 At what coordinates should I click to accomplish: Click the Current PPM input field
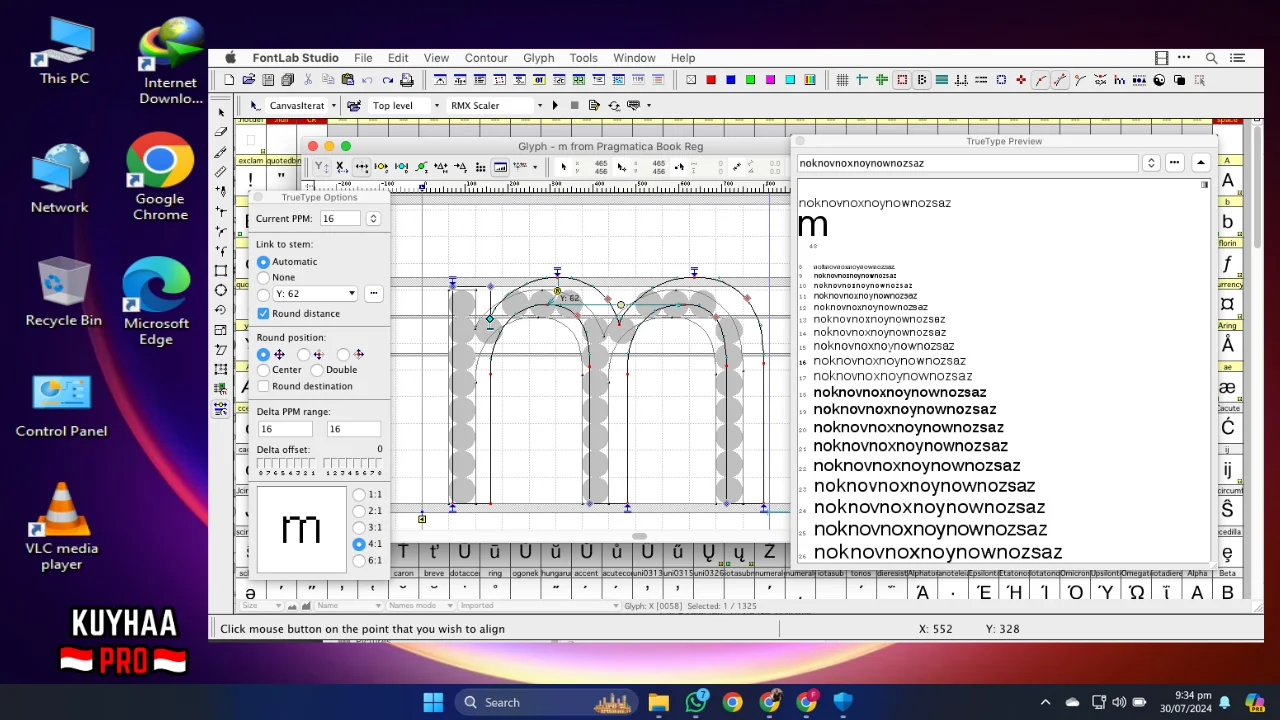[x=340, y=218]
